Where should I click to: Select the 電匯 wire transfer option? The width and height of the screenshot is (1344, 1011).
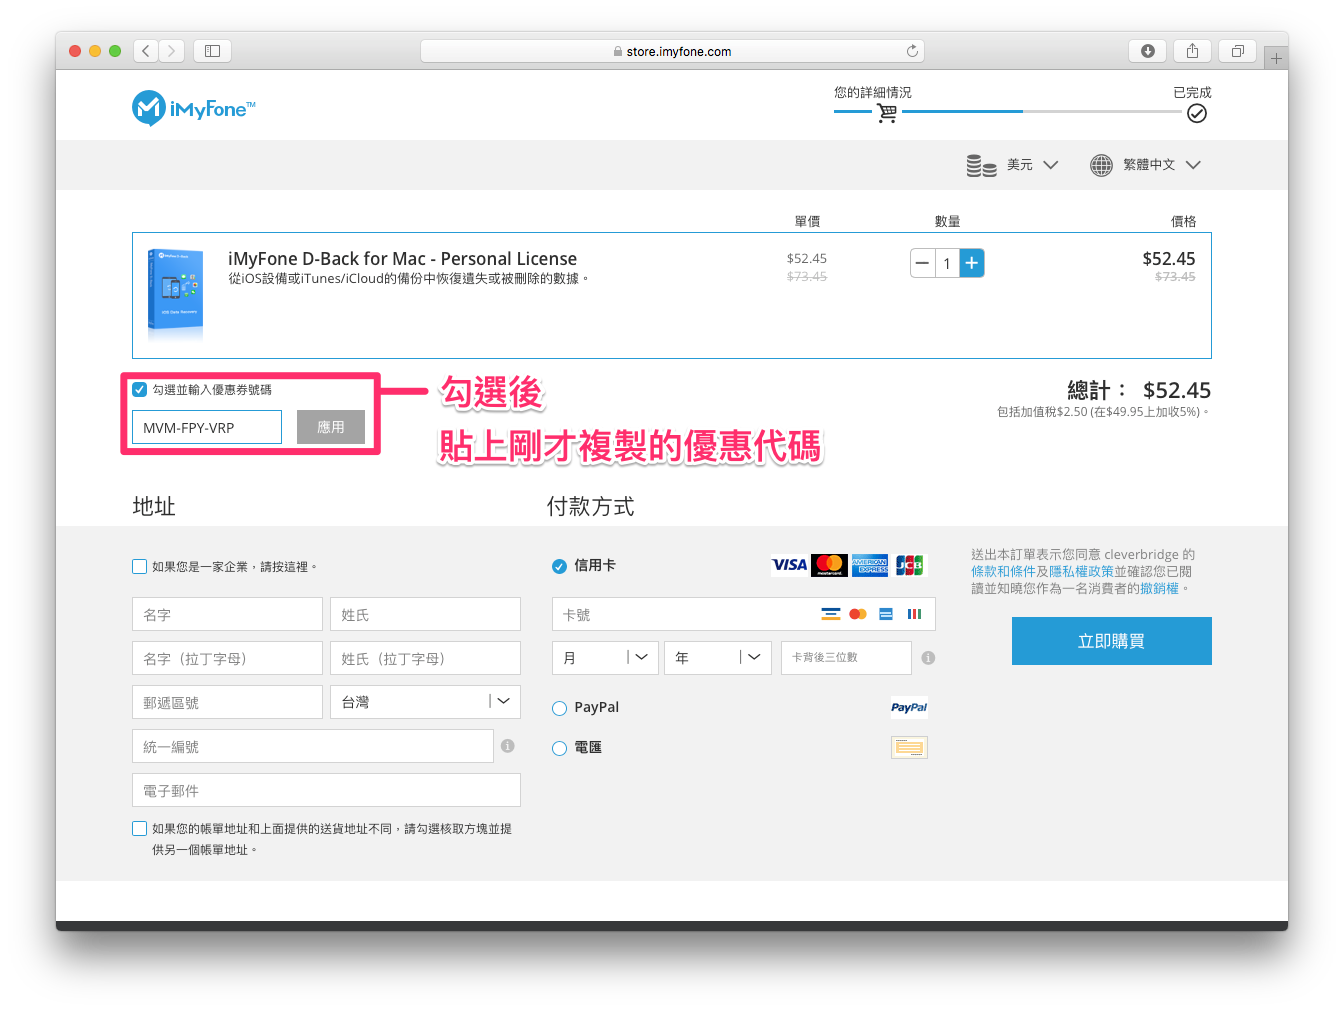(x=560, y=748)
